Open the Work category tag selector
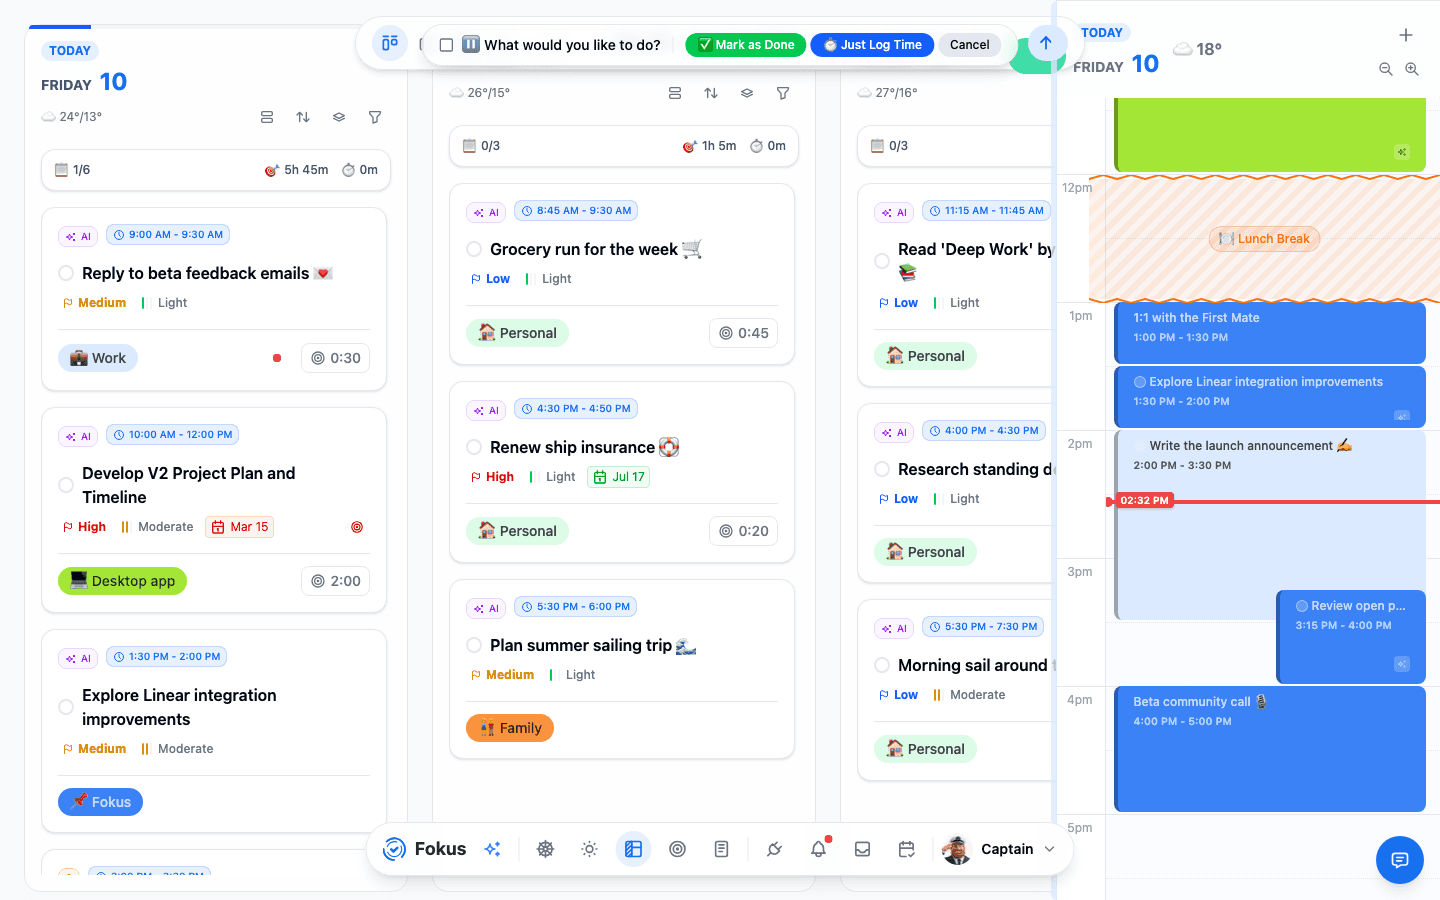1440x900 pixels. [98, 358]
